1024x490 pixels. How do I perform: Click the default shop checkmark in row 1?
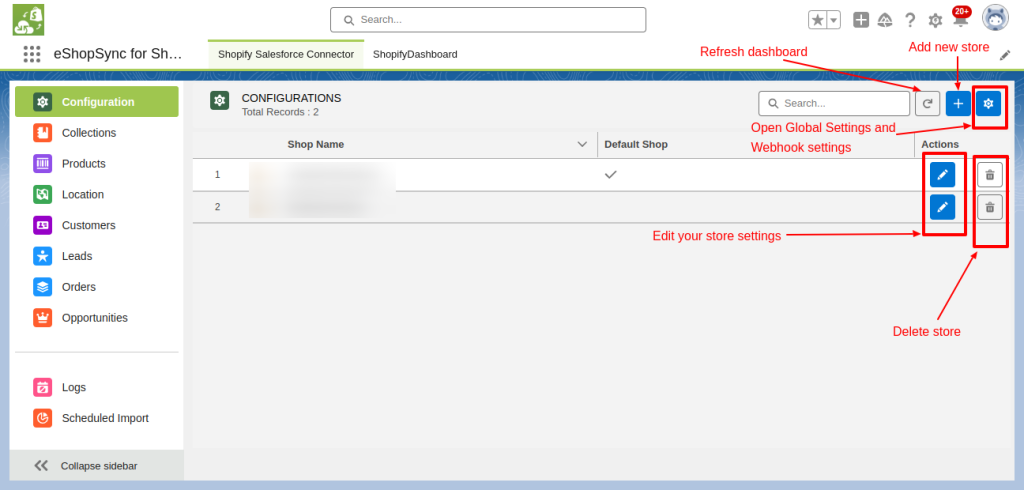[611, 174]
